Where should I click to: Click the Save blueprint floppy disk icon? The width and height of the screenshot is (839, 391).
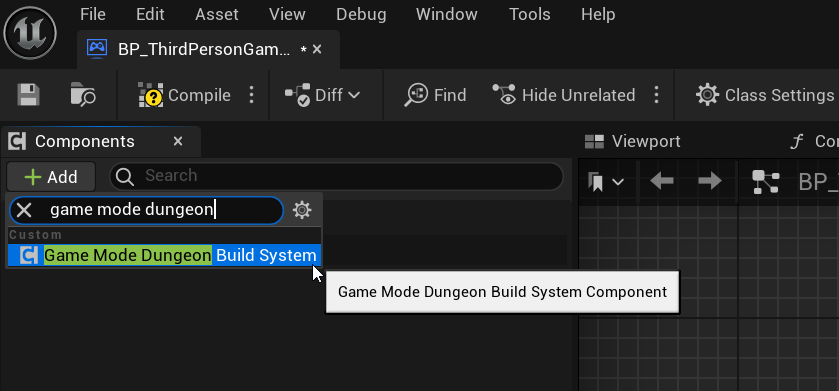click(28, 95)
